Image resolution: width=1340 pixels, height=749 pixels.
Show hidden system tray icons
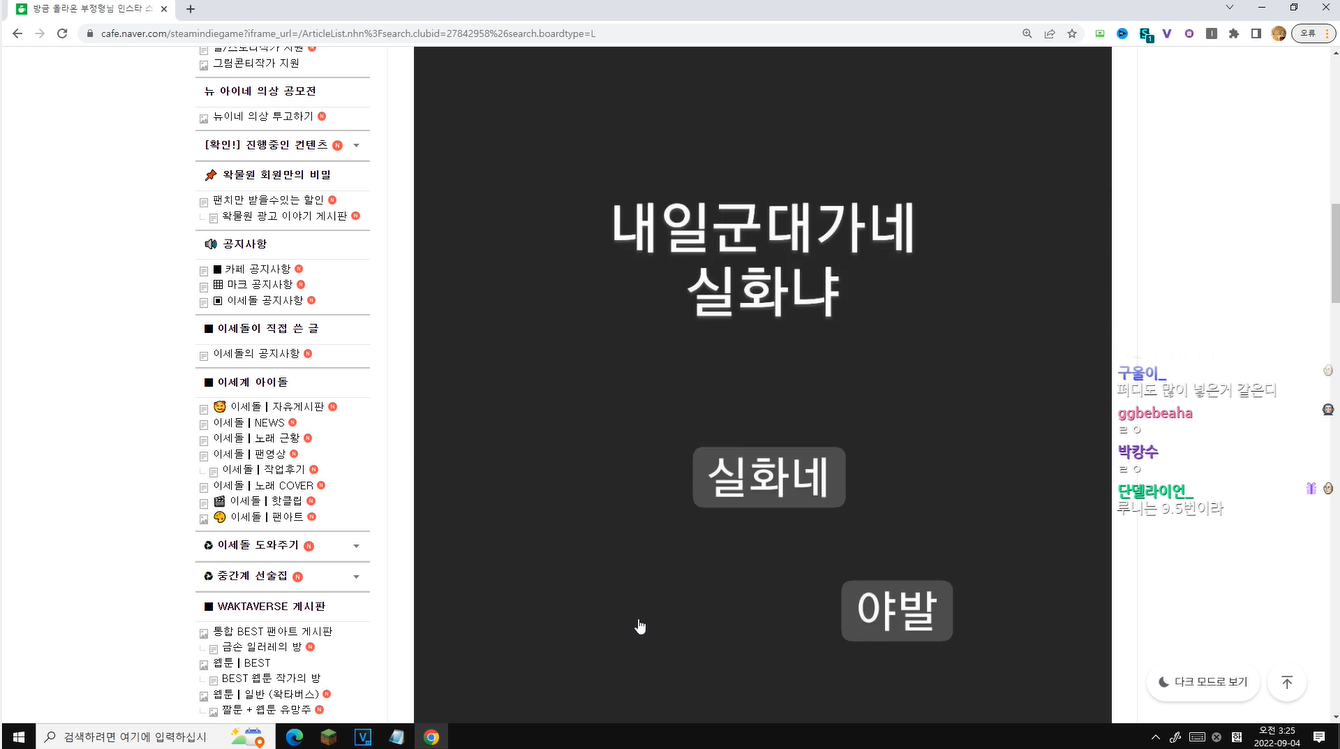pyautogui.click(x=1156, y=737)
